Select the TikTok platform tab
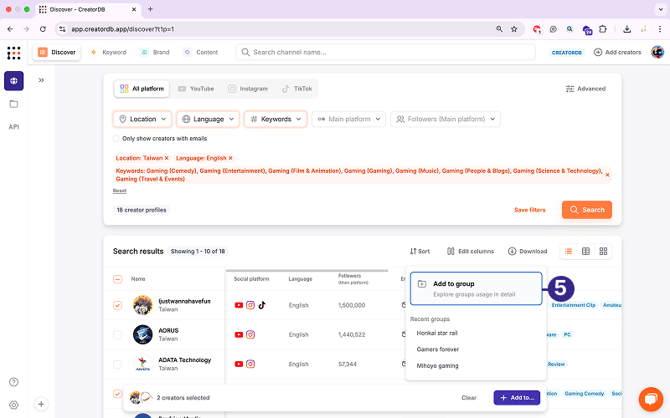Image resolution: width=670 pixels, height=418 pixels. (297, 89)
